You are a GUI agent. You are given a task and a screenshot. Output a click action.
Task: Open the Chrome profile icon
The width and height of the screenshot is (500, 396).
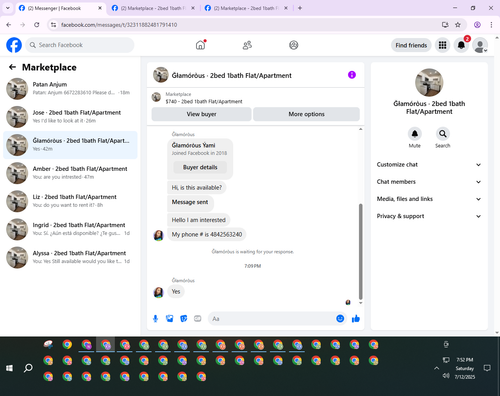pos(477,25)
